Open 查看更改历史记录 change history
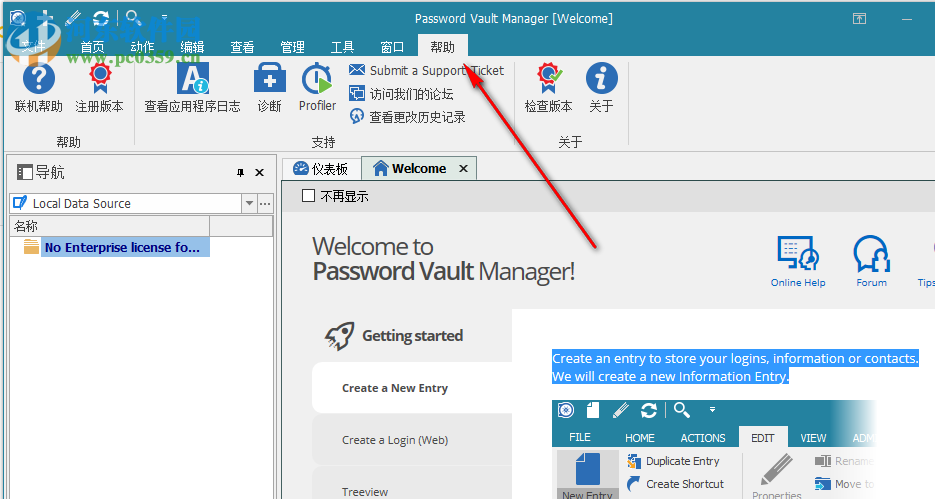This screenshot has height=499, width=935. [407, 117]
